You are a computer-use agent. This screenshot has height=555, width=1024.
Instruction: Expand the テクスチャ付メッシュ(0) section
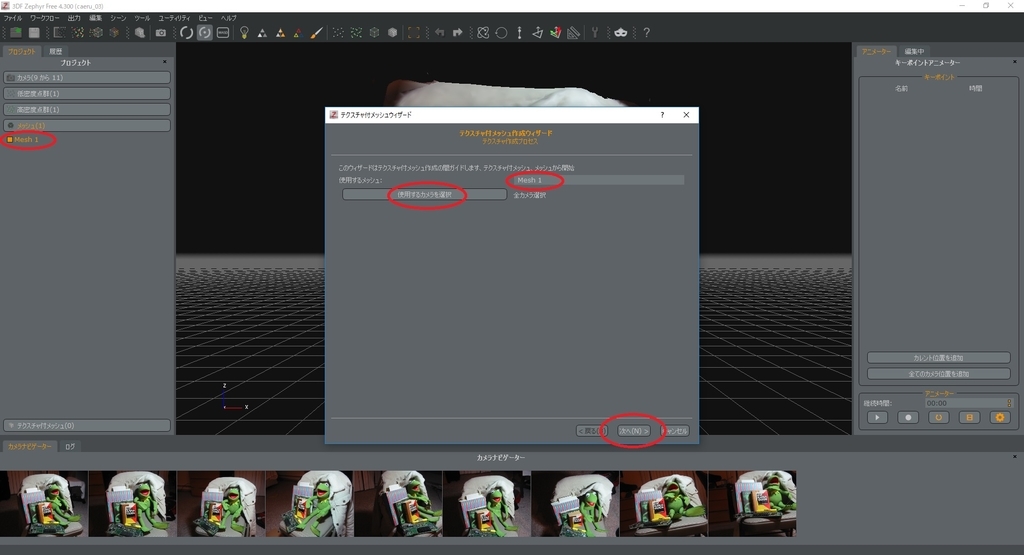tap(87, 425)
